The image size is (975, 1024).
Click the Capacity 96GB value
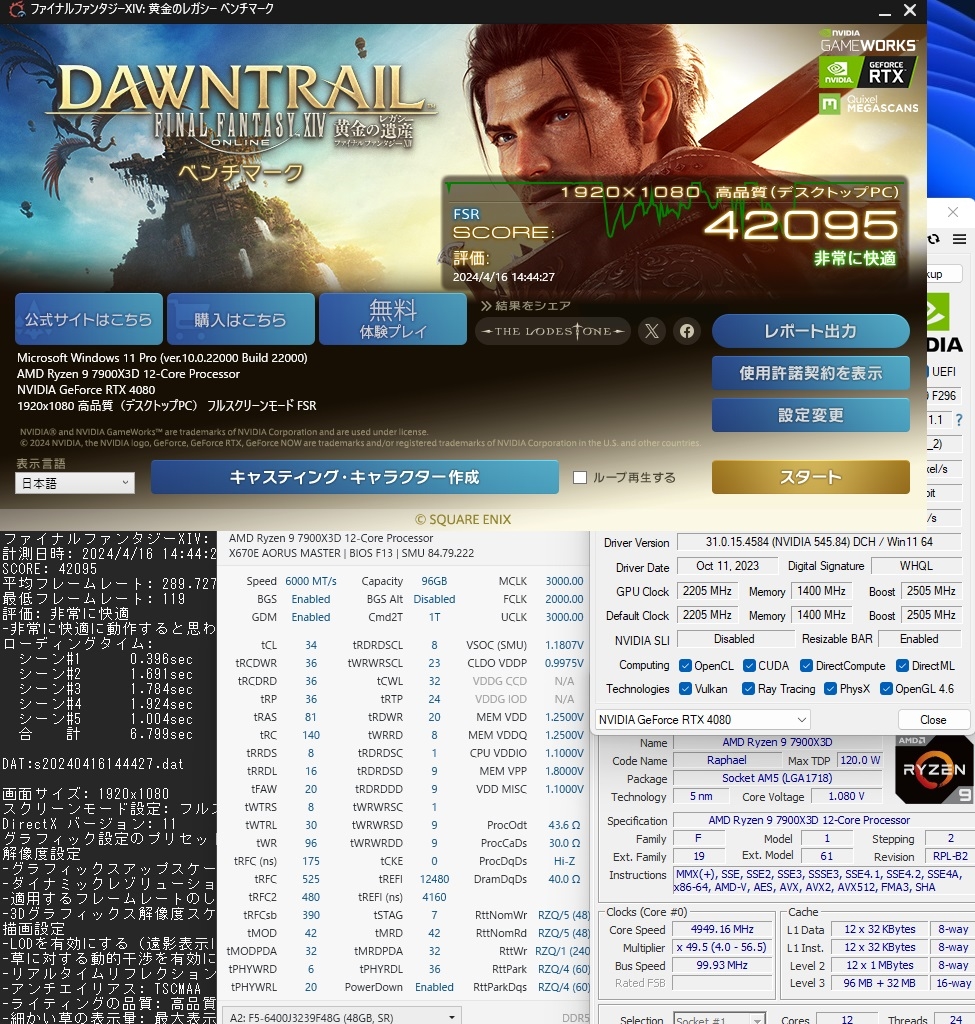click(434, 581)
